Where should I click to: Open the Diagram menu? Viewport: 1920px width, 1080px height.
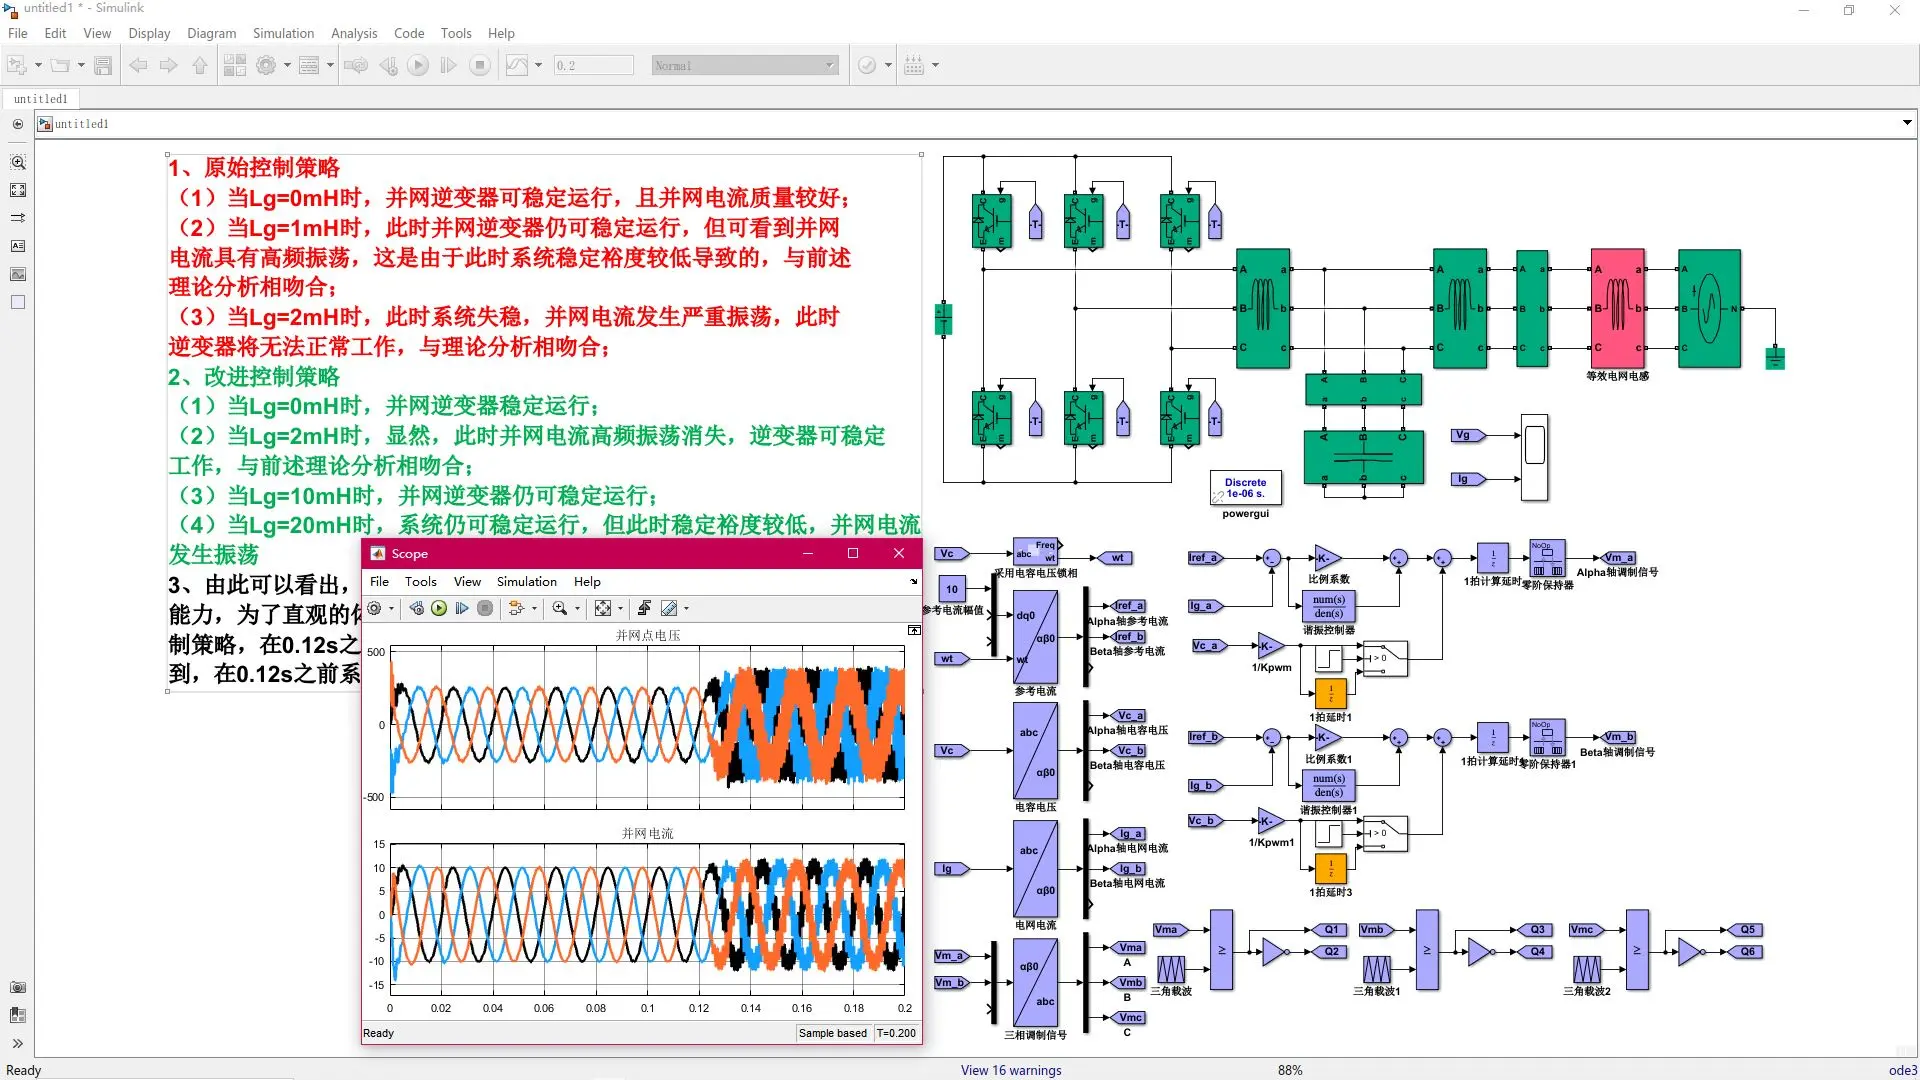click(212, 33)
